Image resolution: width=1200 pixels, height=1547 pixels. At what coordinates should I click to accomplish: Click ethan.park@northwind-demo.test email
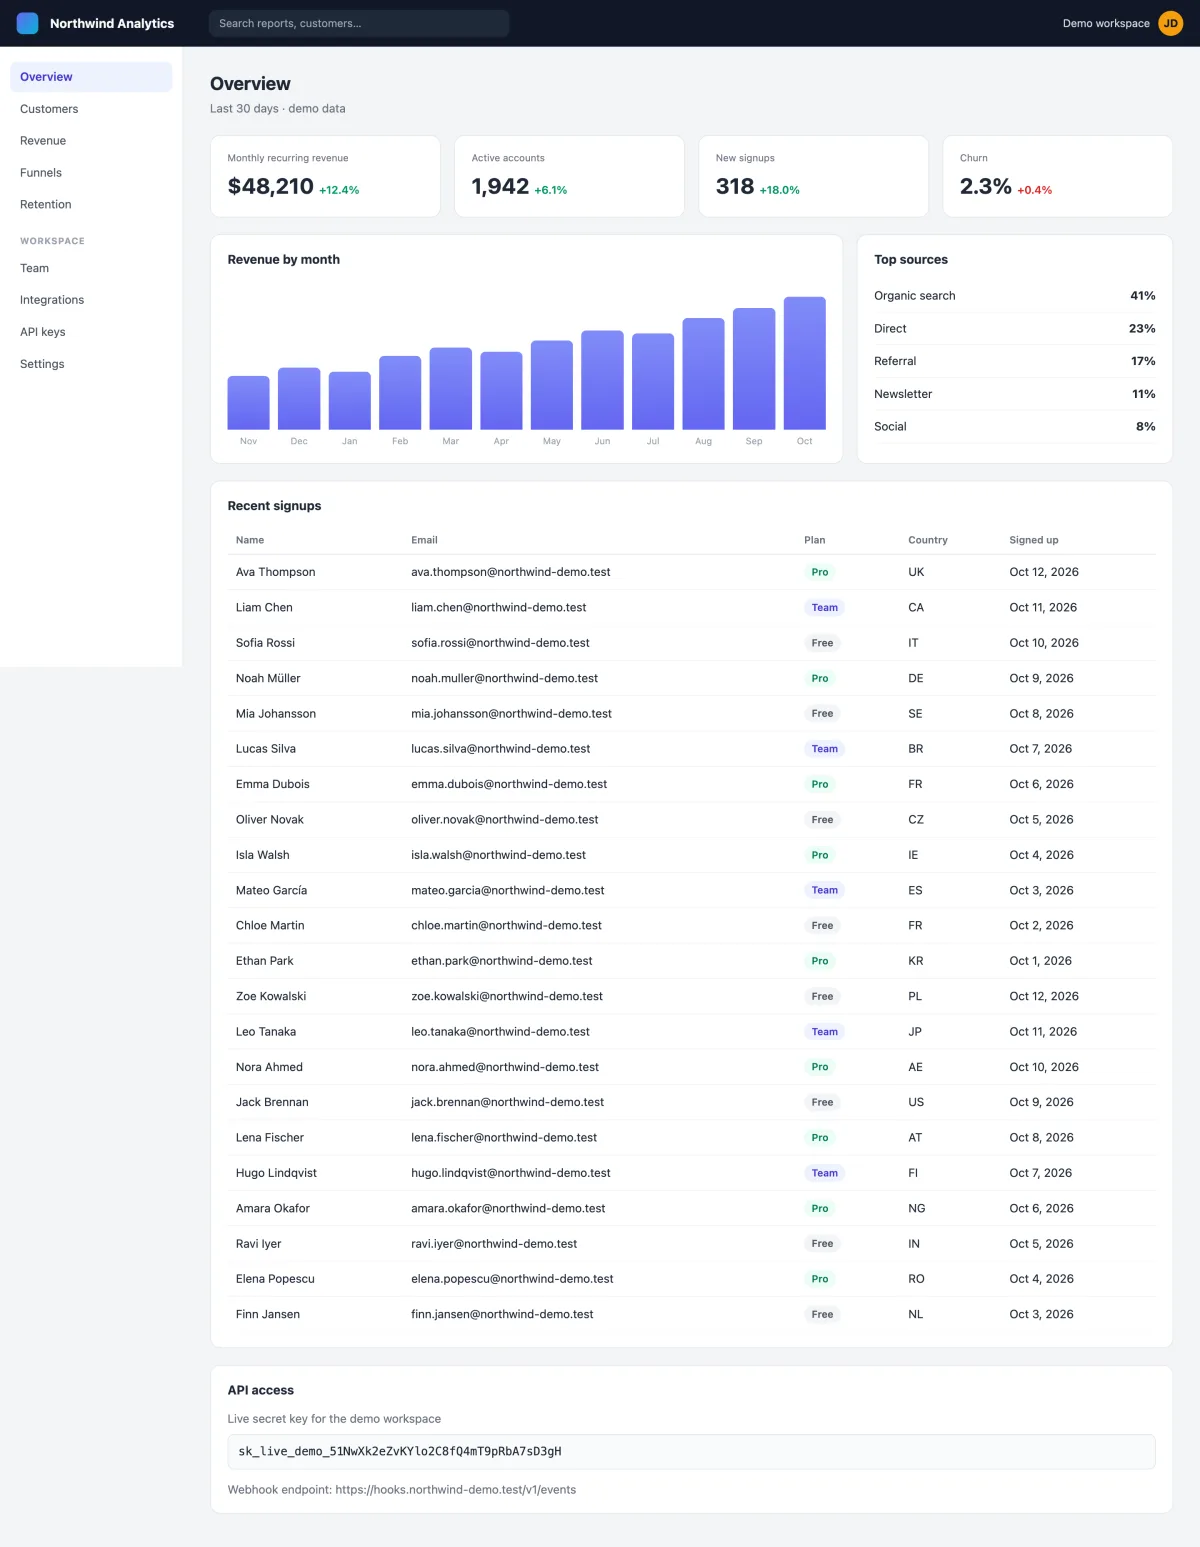tap(502, 961)
